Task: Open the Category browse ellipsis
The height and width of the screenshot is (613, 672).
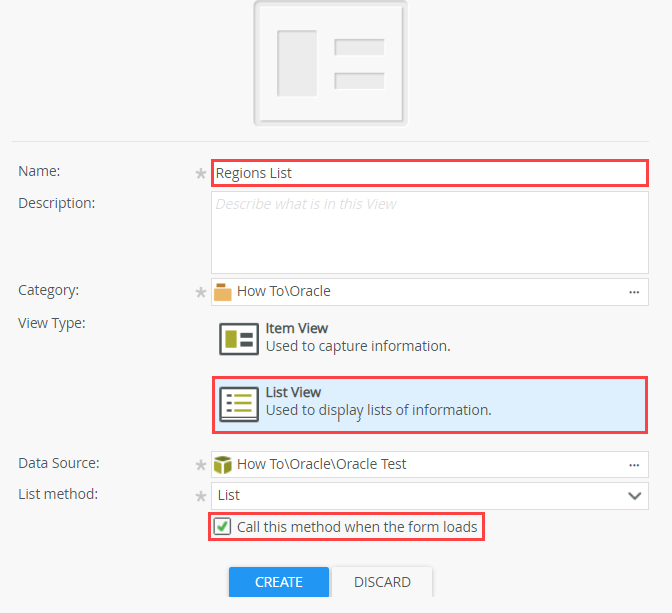Action: [634, 292]
